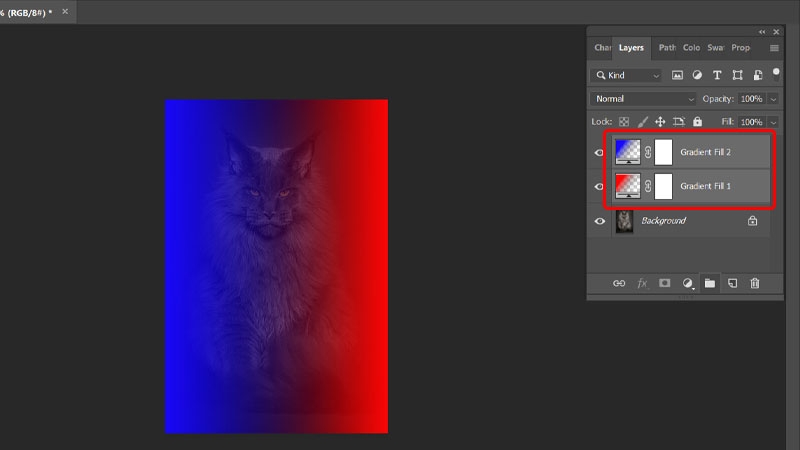Filter for smart objects icon
The width and height of the screenshot is (800, 450).
[x=758, y=76]
